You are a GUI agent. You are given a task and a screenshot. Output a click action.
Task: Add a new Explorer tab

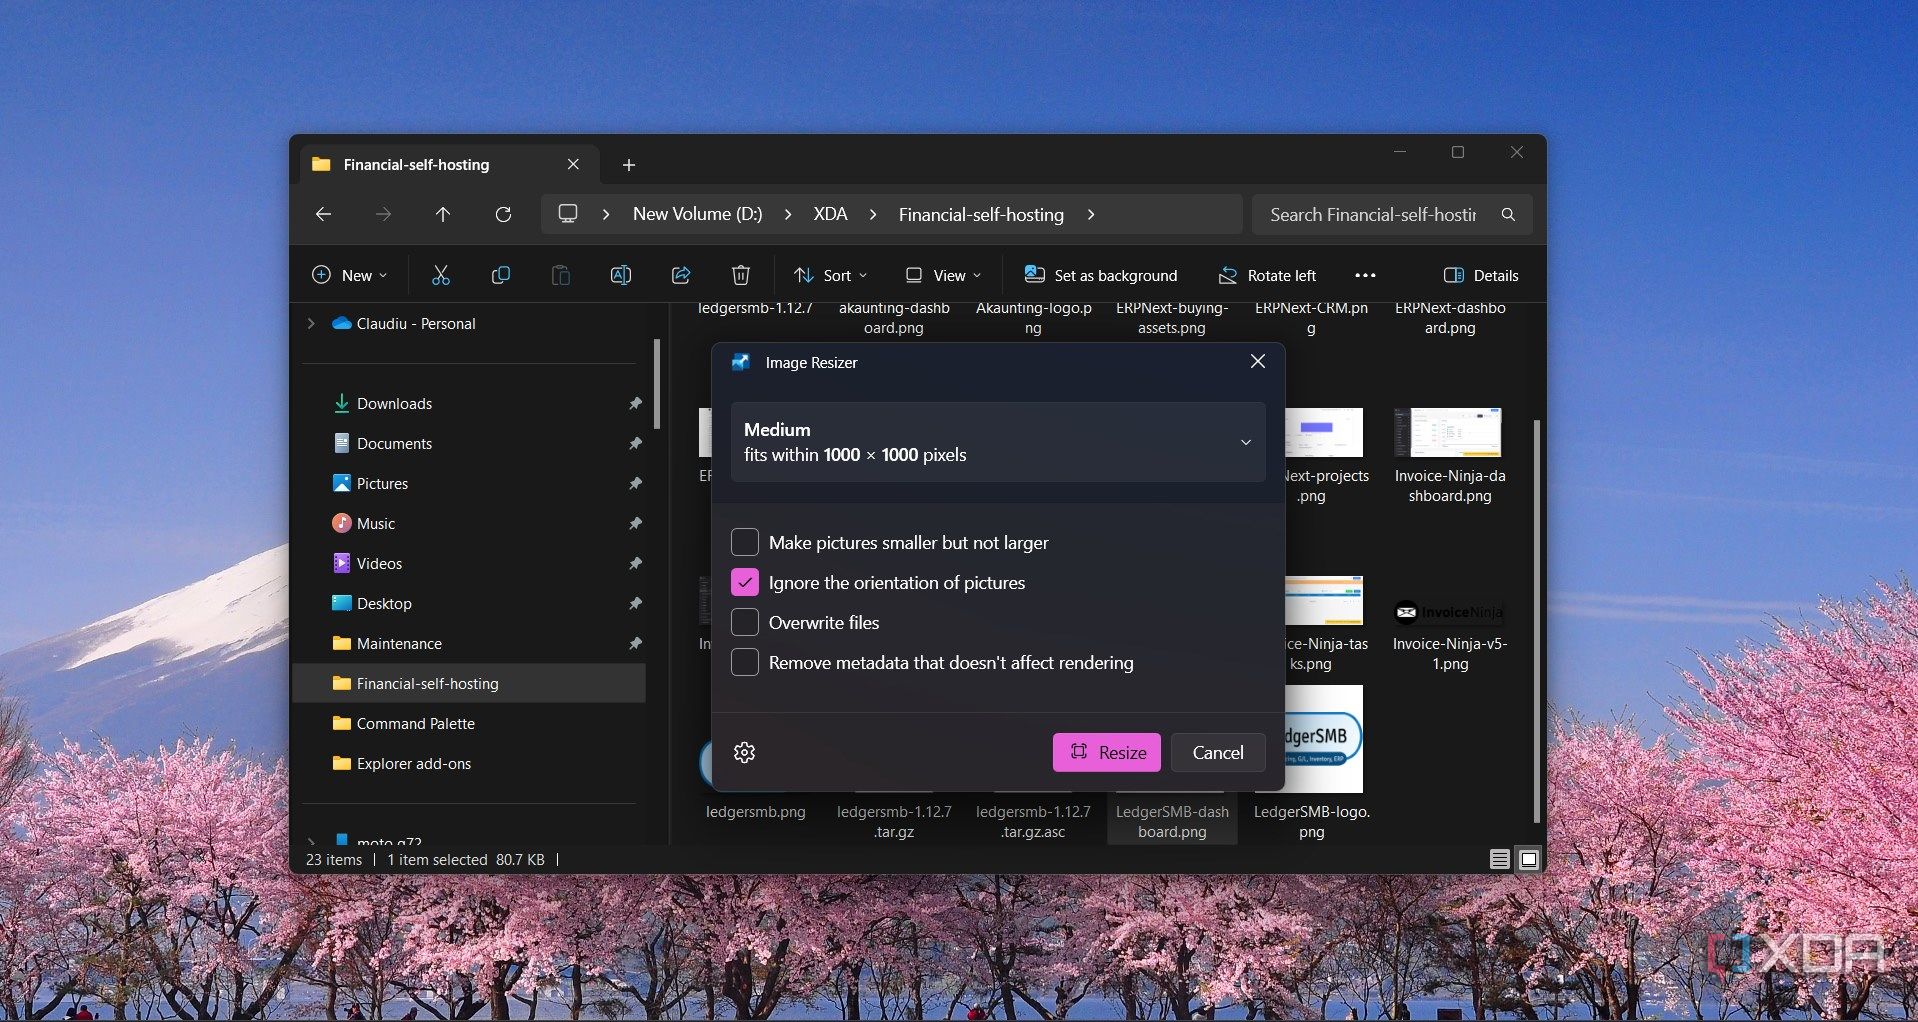tap(629, 165)
